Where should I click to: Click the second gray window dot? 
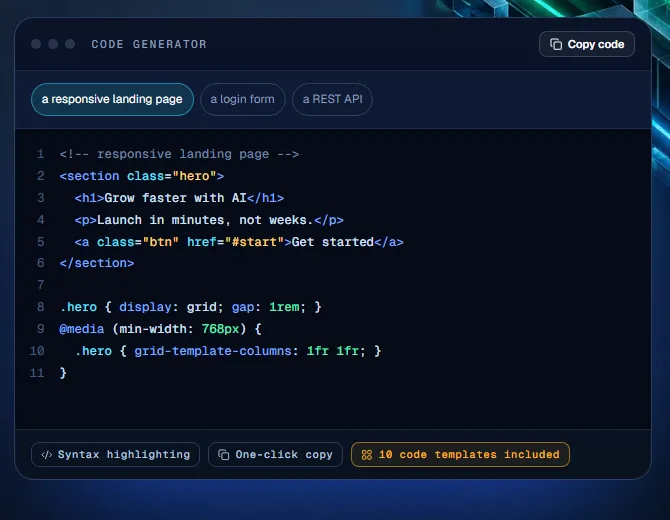tap(53, 44)
